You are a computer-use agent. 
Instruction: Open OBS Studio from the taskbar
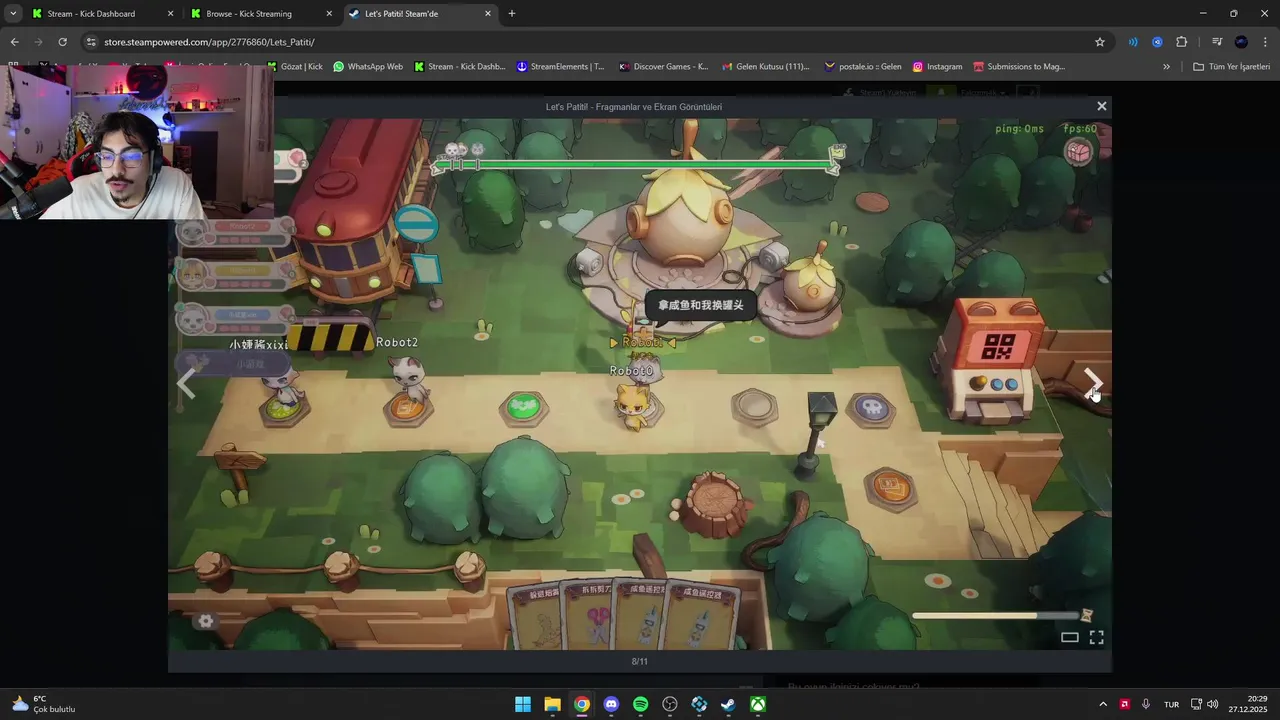pyautogui.click(x=670, y=704)
